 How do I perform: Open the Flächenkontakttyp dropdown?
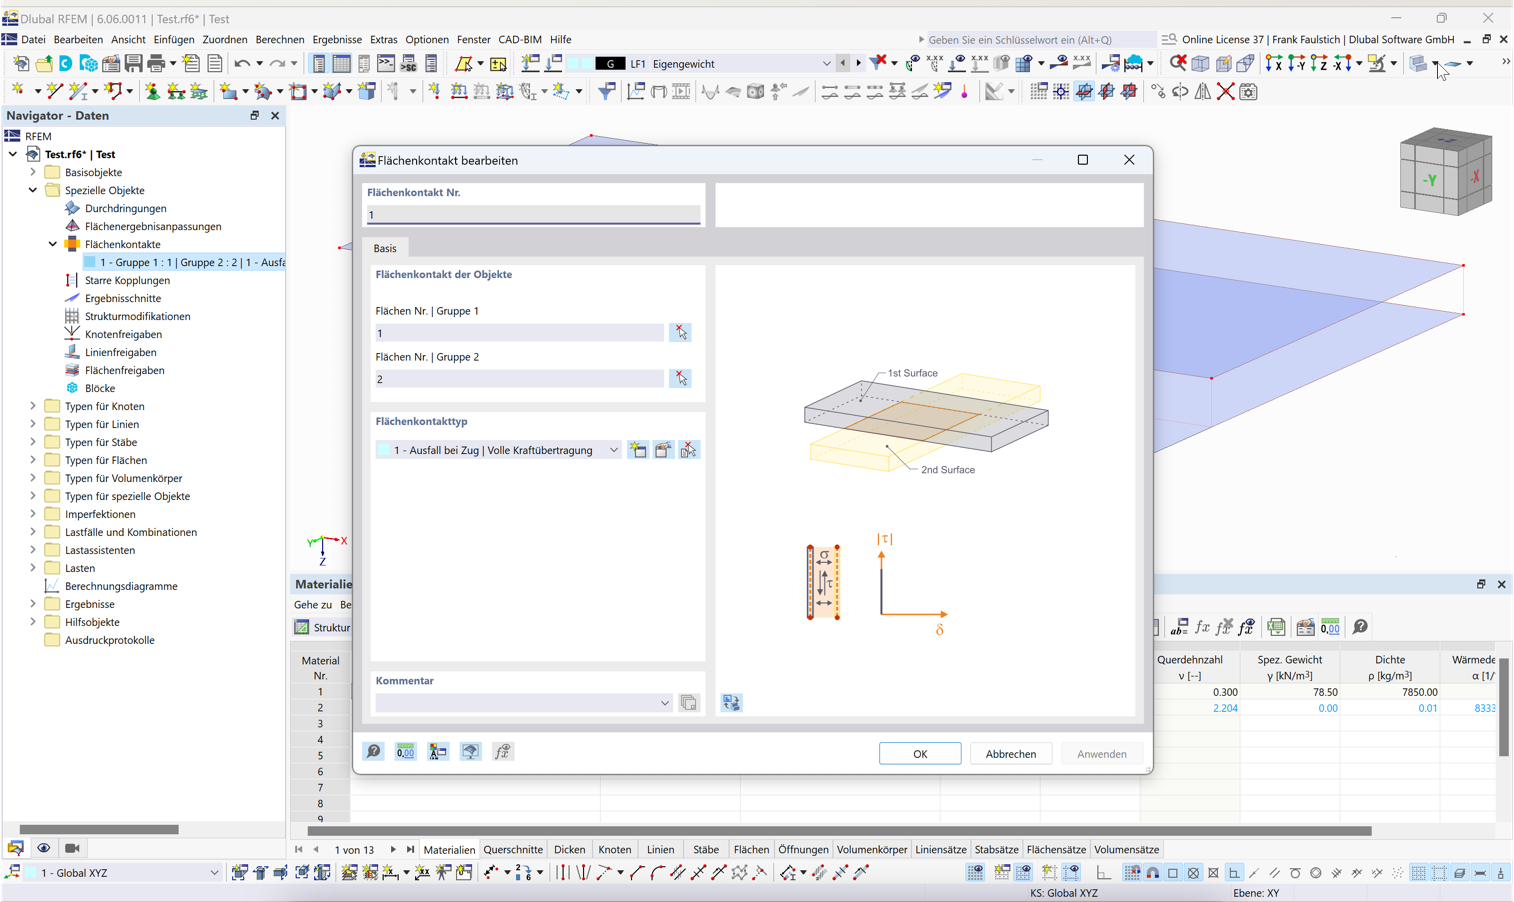point(613,449)
